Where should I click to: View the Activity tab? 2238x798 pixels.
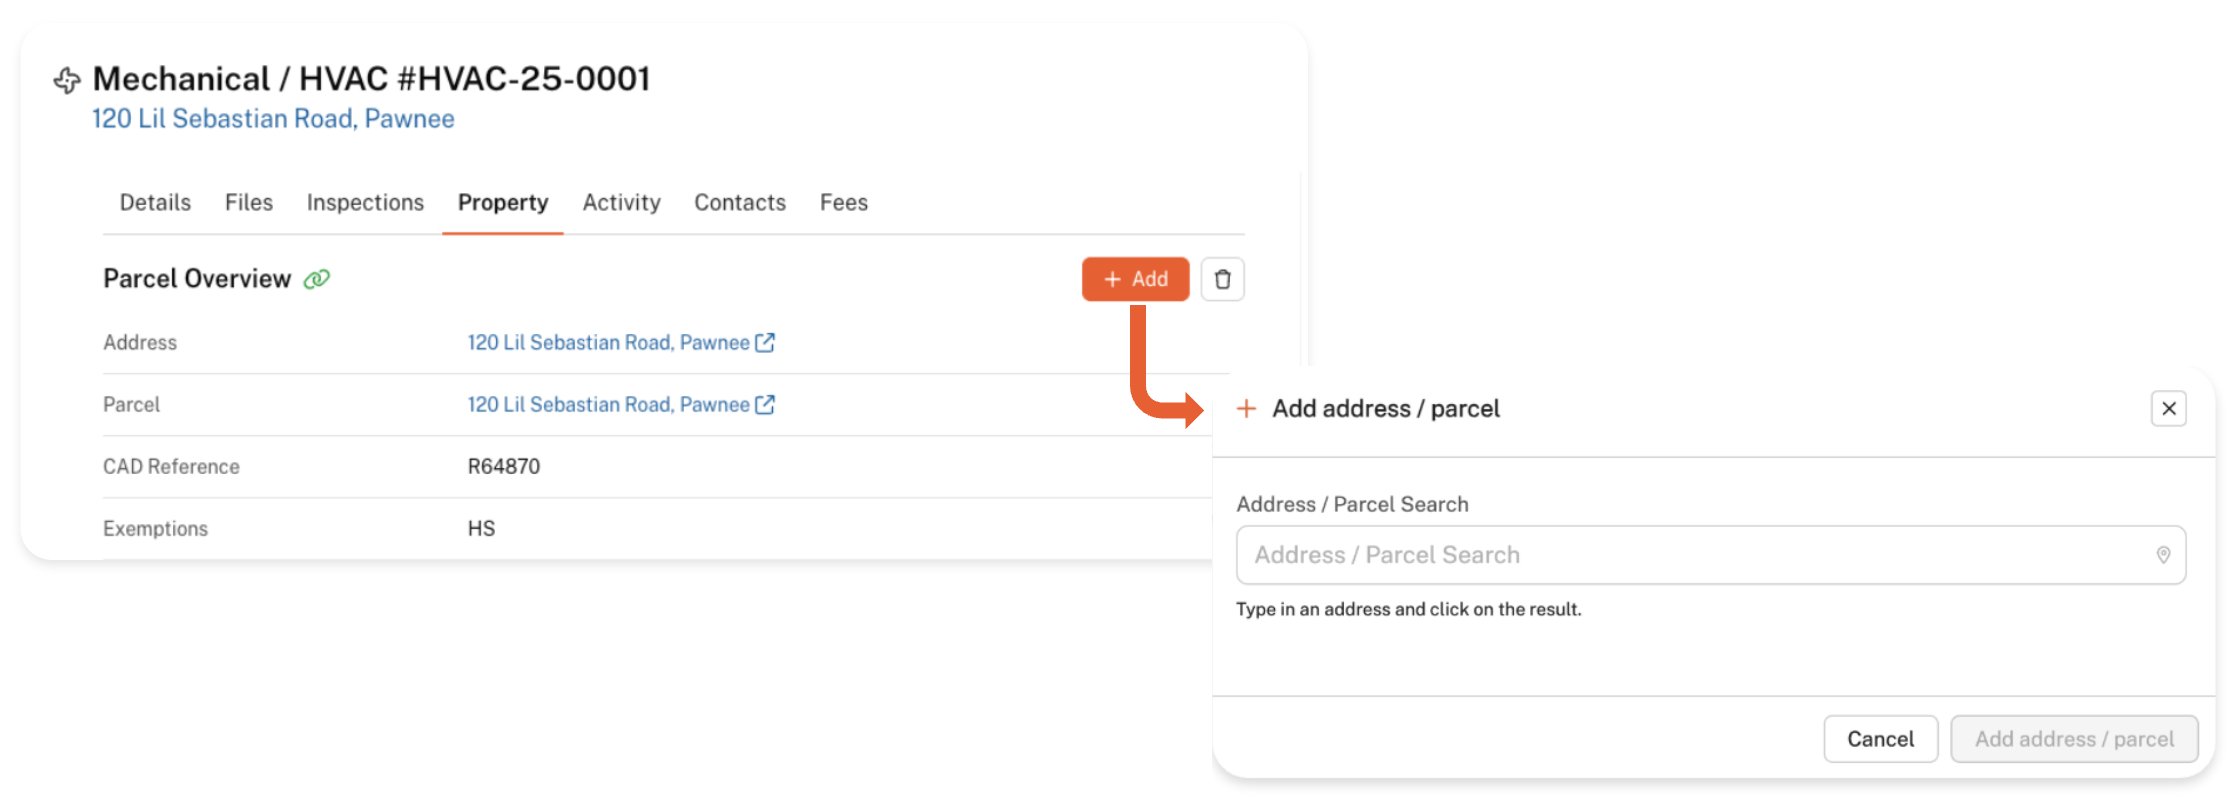(621, 203)
